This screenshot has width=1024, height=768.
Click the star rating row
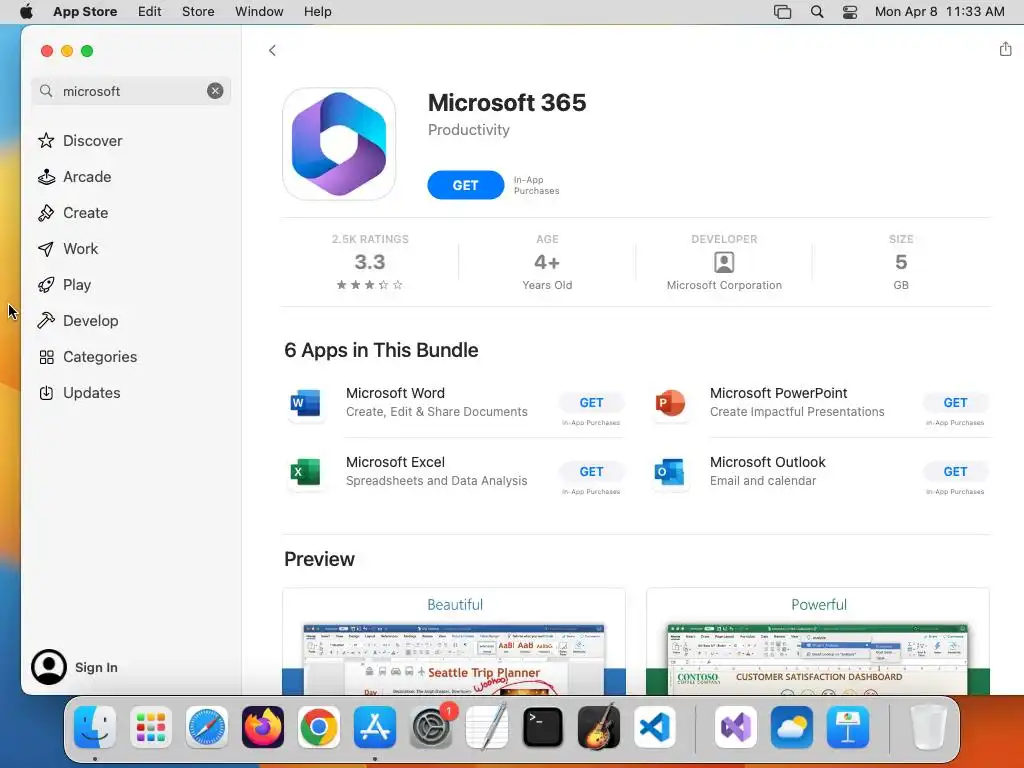click(x=370, y=285)
